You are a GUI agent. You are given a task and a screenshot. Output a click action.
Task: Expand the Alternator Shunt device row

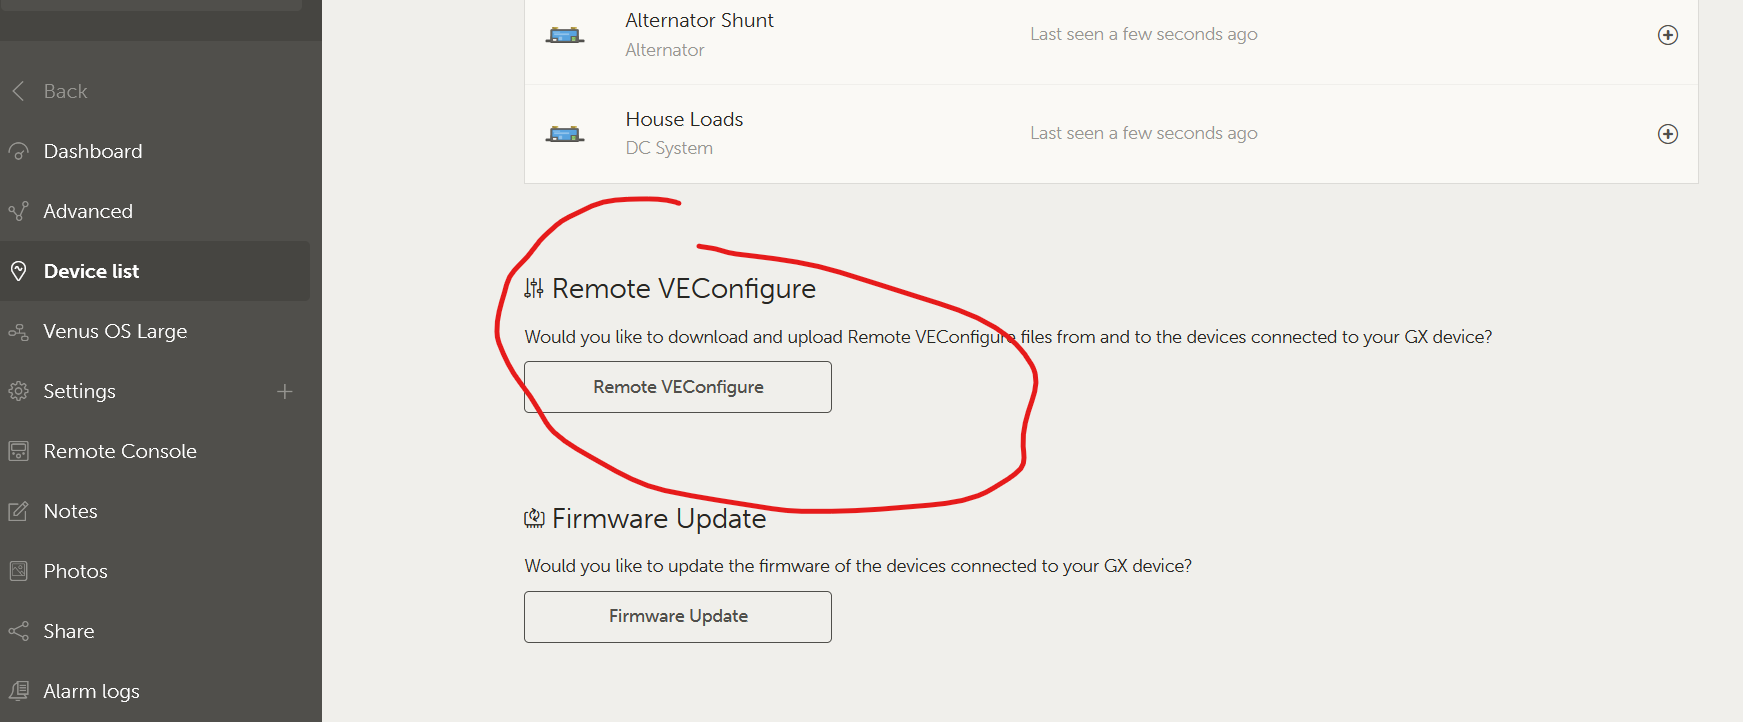coord(1667,35)
